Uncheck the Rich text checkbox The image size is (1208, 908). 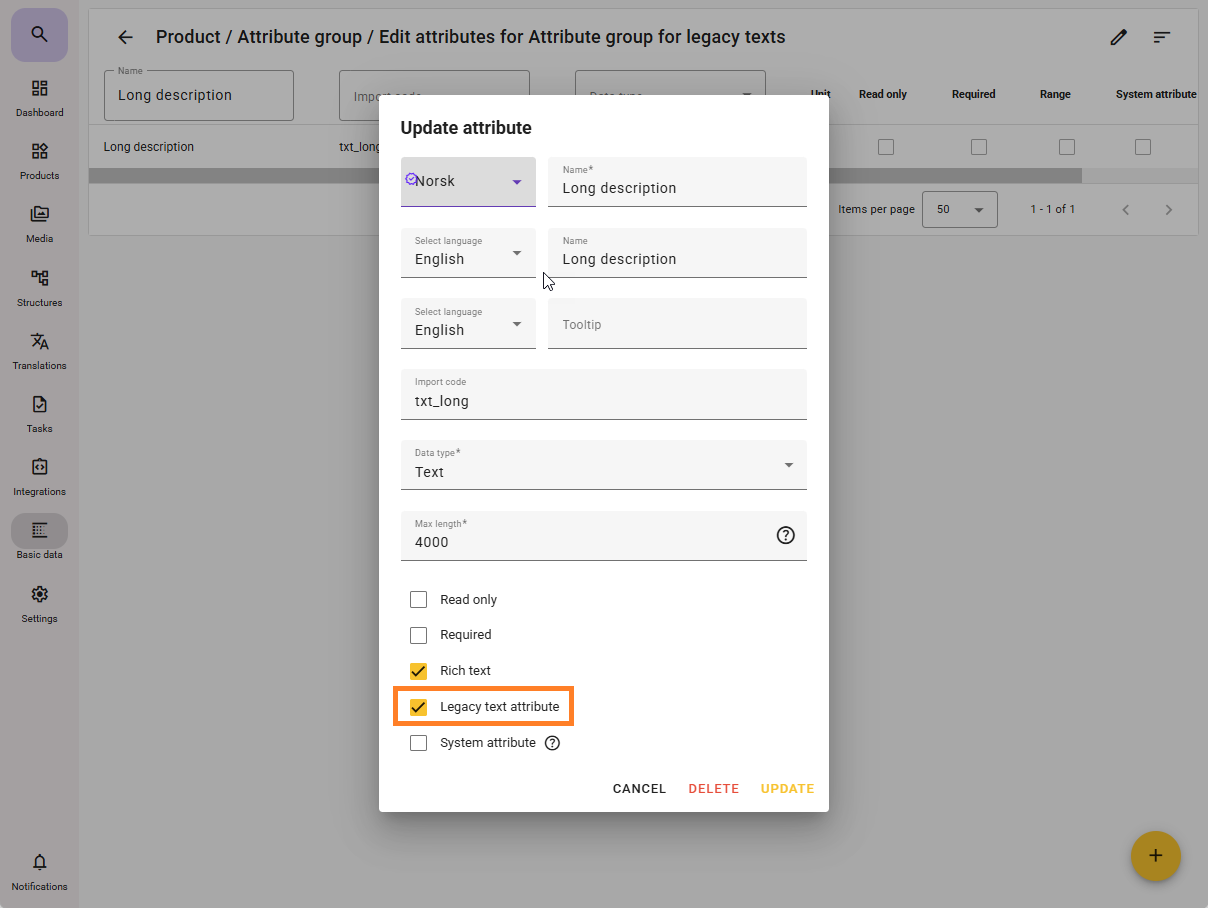tap(419, 671)
